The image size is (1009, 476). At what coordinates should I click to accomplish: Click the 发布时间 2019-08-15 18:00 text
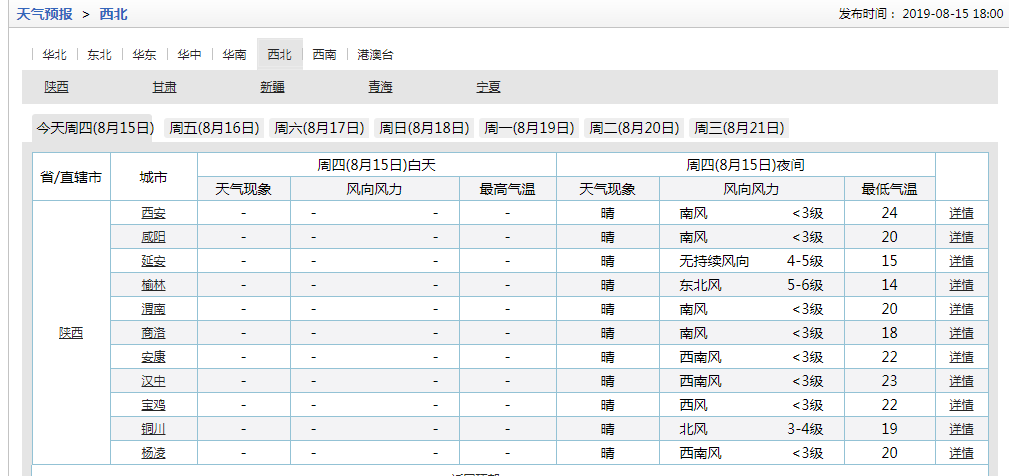point(920,14)
